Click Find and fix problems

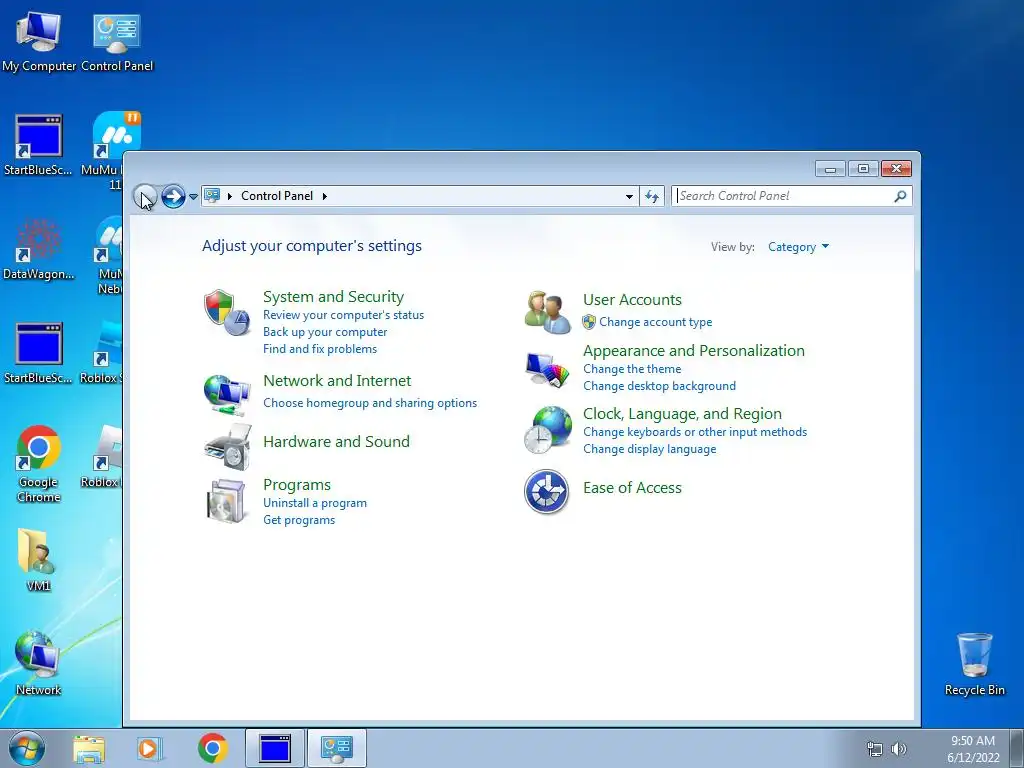320,349
